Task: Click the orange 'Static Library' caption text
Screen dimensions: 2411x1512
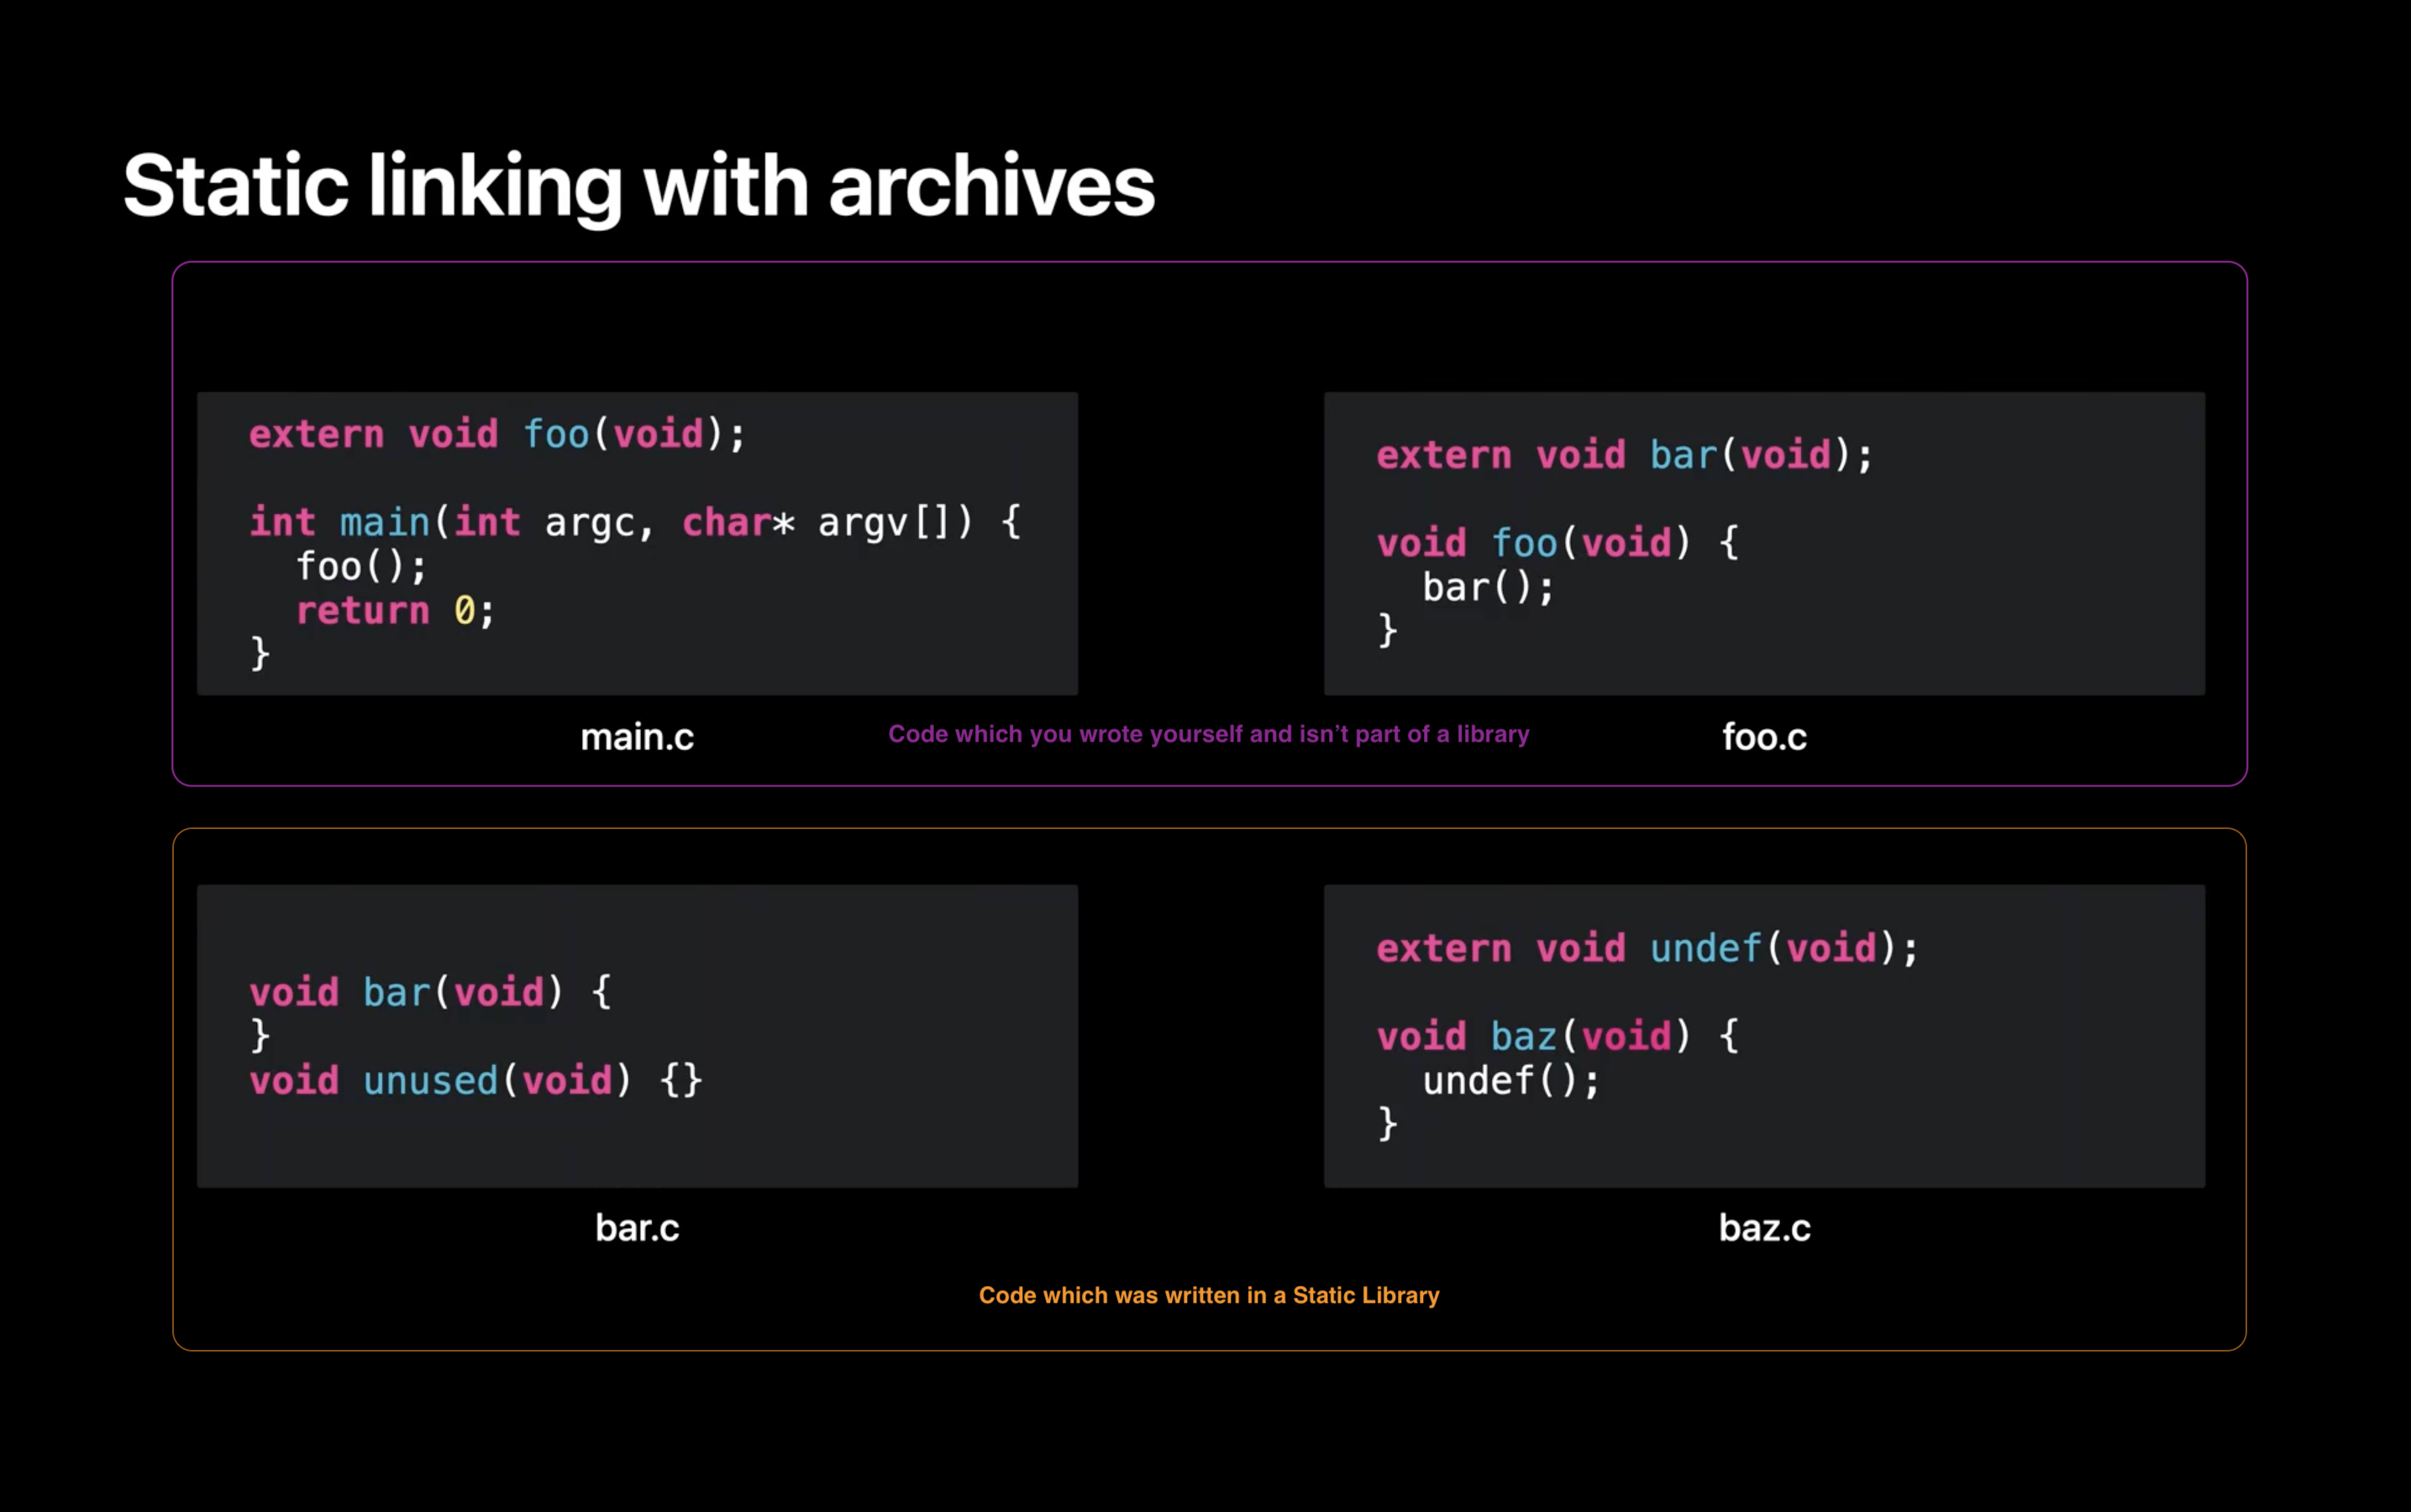Action: tap(1208, 1295)
